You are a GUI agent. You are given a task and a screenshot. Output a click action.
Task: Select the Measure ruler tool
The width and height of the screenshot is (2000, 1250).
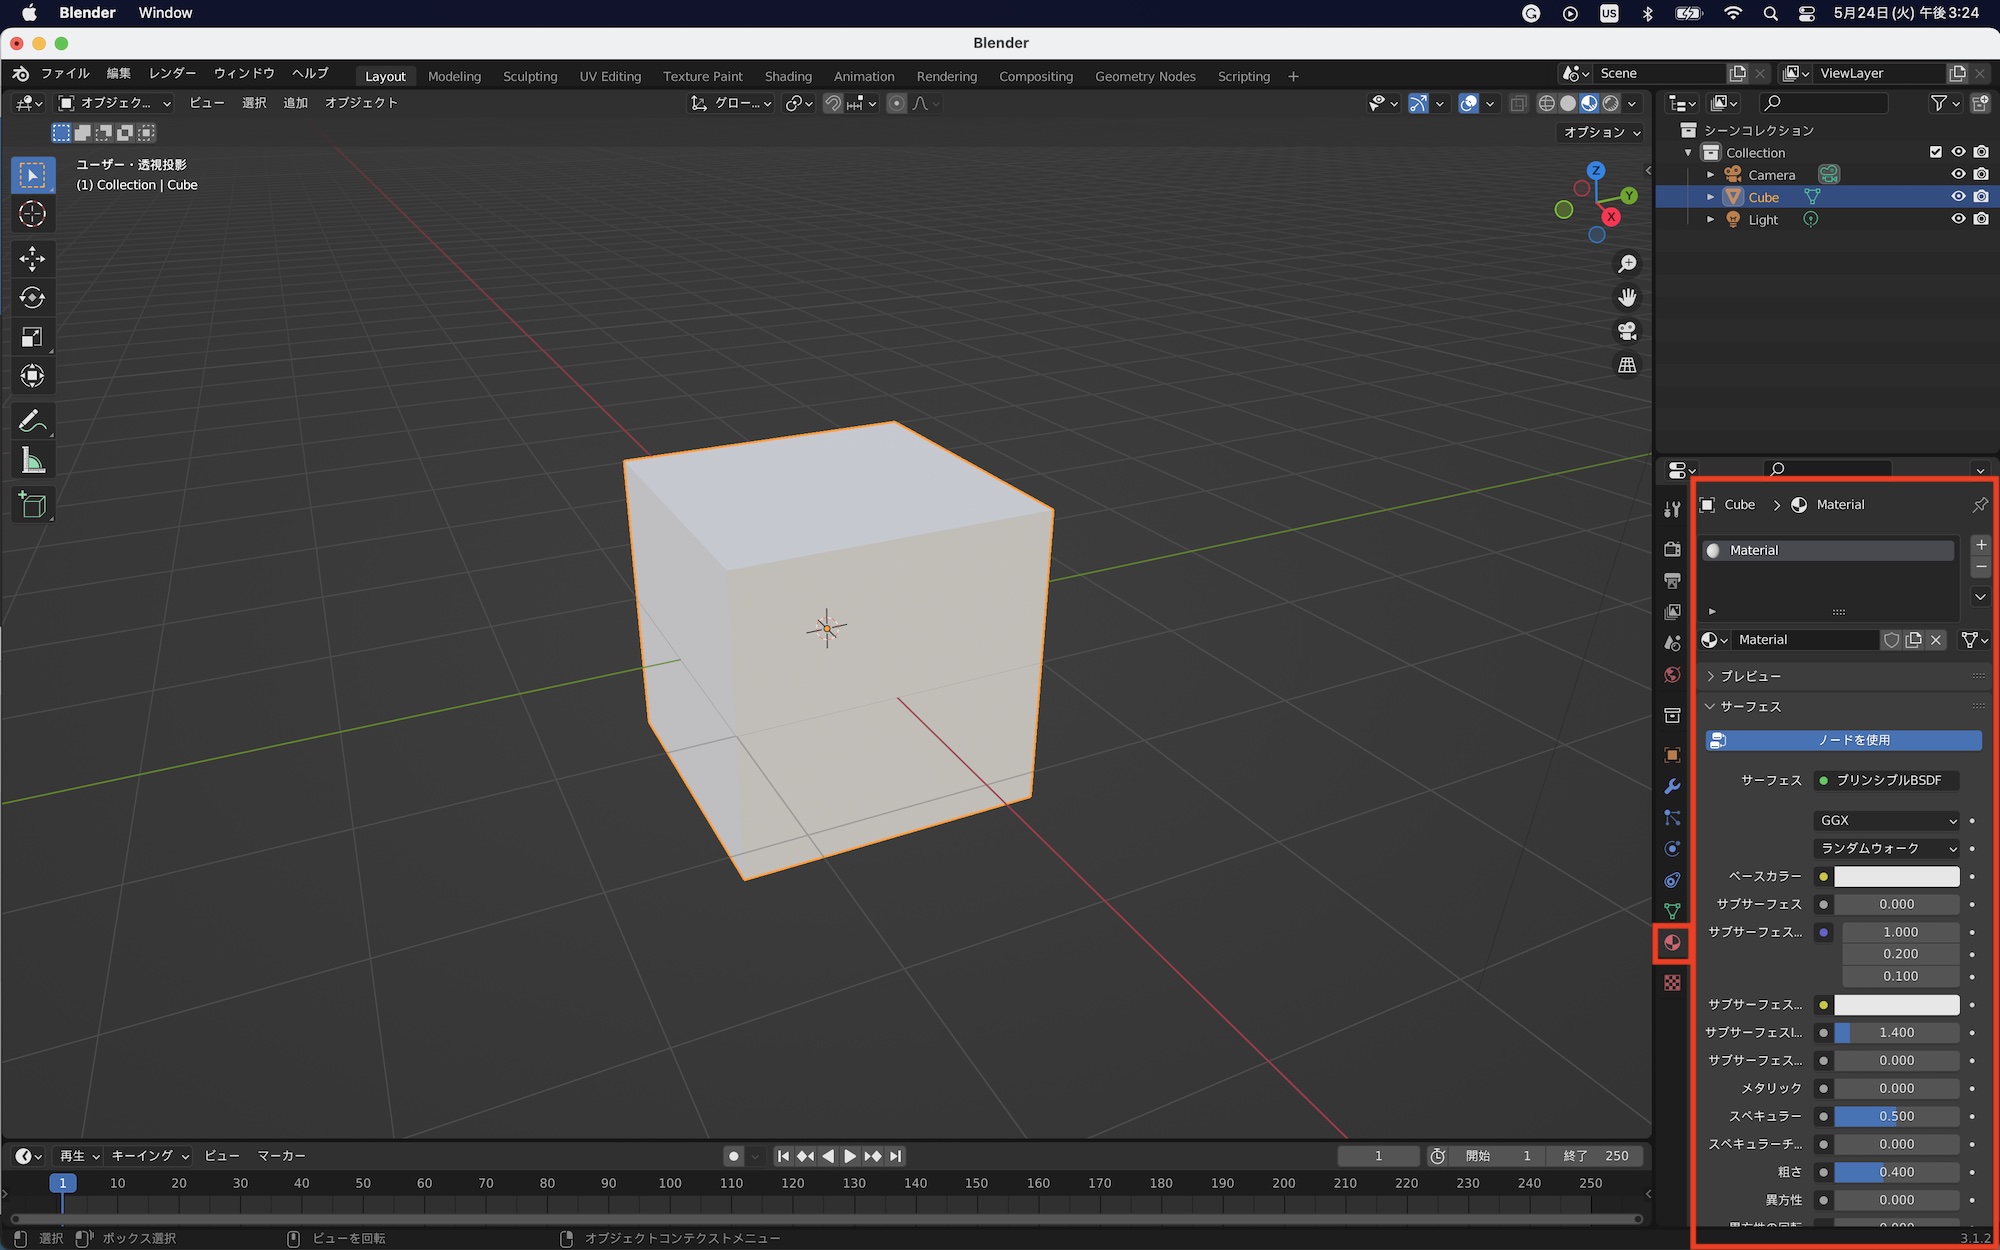(x=32, y=461)
